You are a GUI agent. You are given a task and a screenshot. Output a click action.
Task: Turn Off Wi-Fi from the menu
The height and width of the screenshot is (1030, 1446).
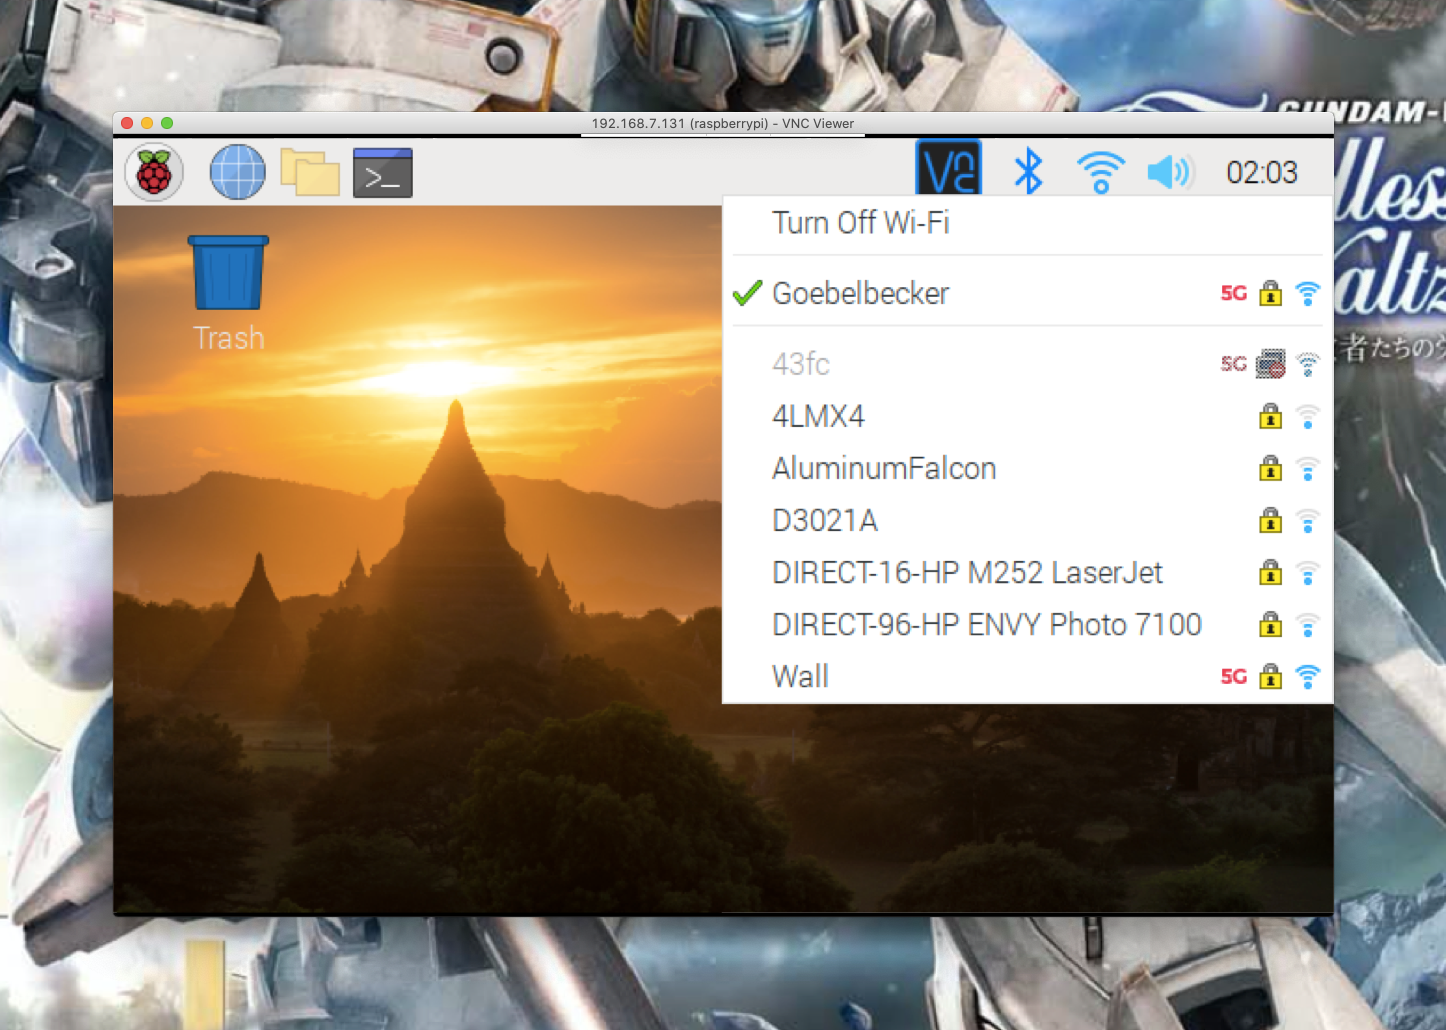(1028, 223)
